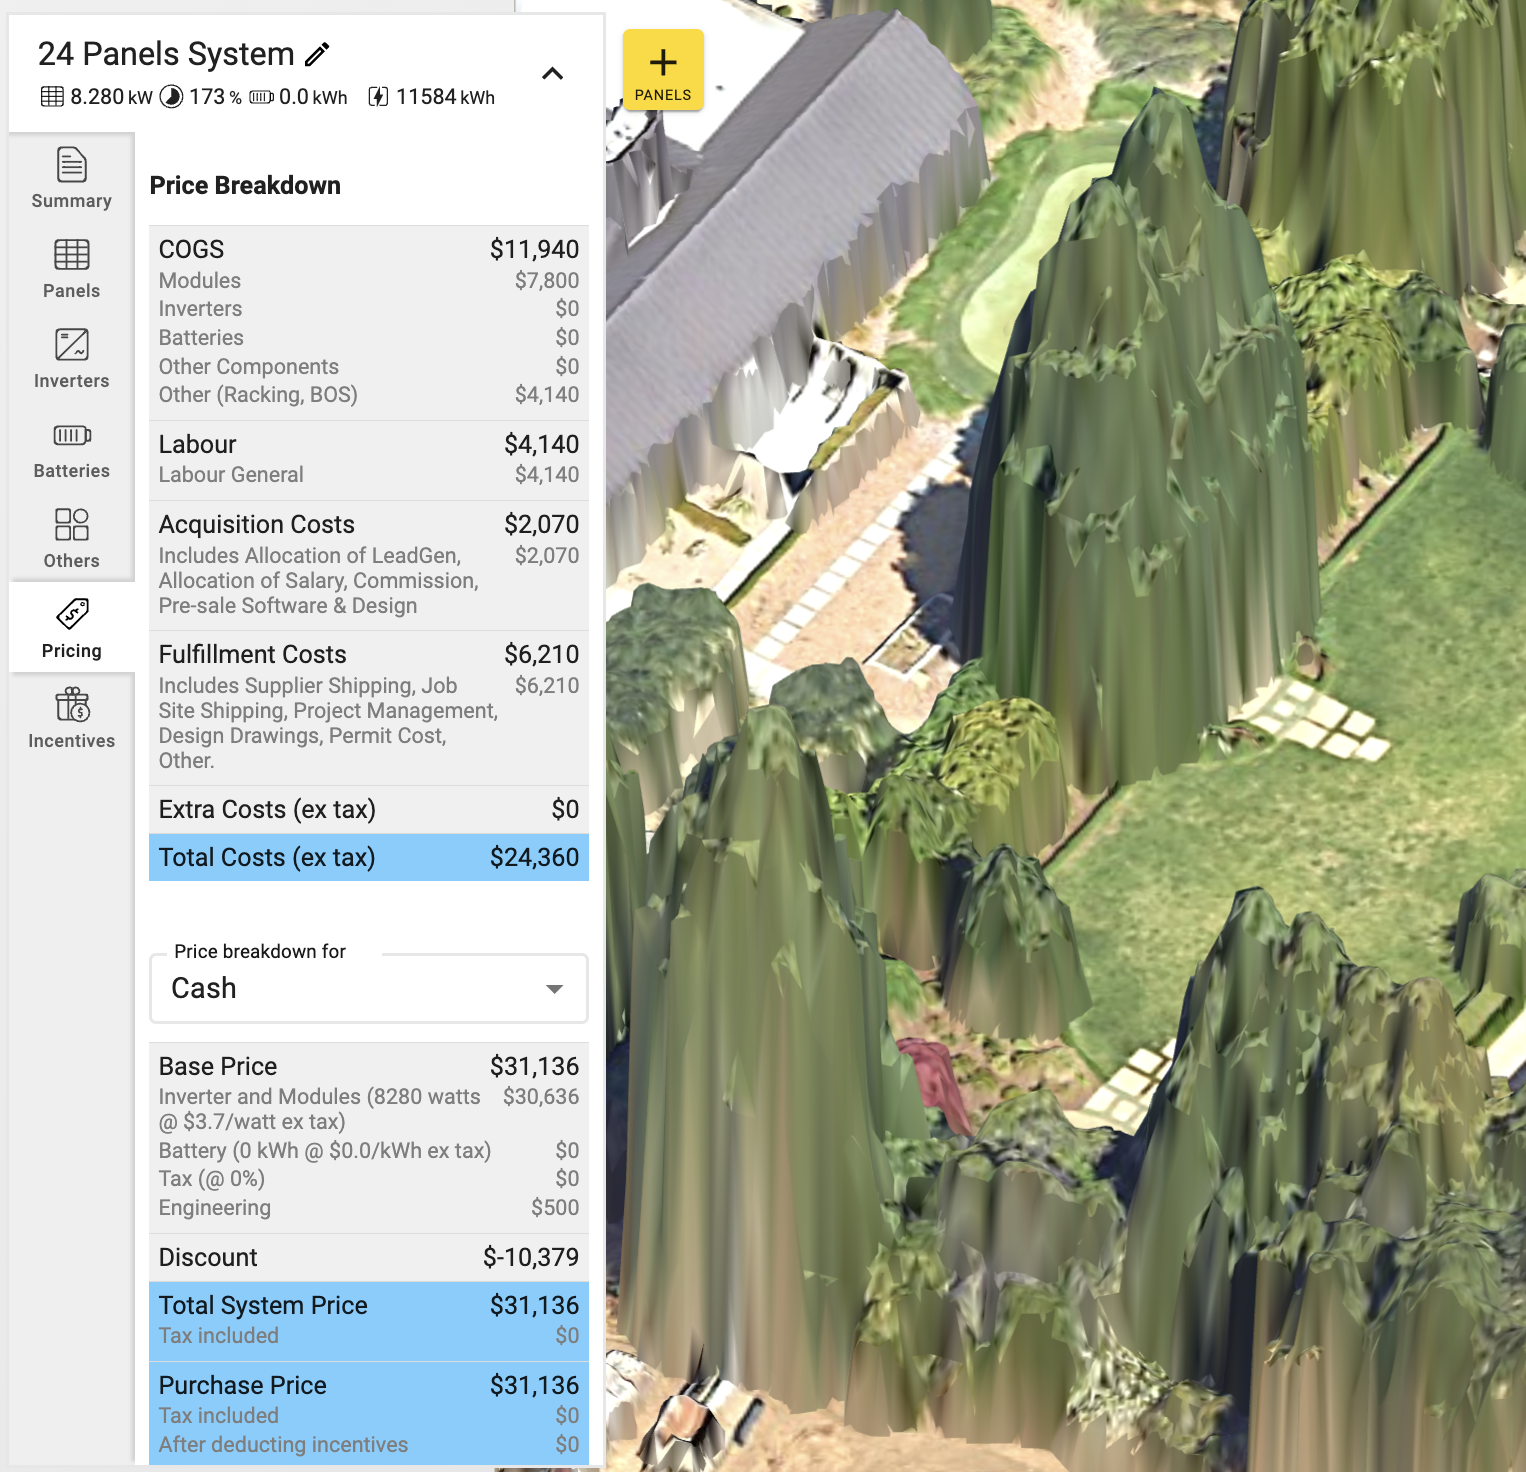Open the Inverters tab
1526x1472 pixels.
(x=72, y=358)
